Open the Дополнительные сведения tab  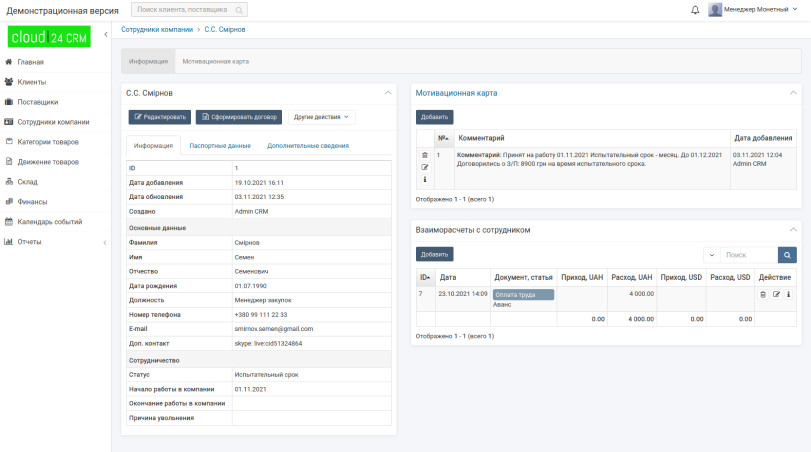pyautogui.click(x=307, y=146)
